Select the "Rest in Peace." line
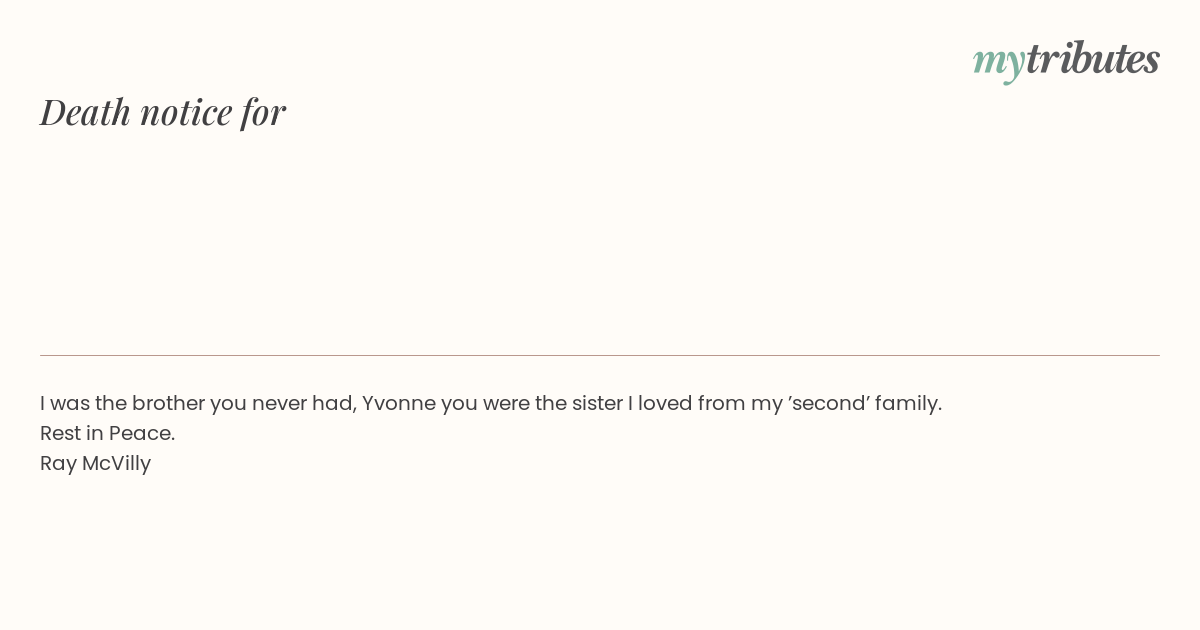This screenshot has width=1200, height=630. coord(108,433)
